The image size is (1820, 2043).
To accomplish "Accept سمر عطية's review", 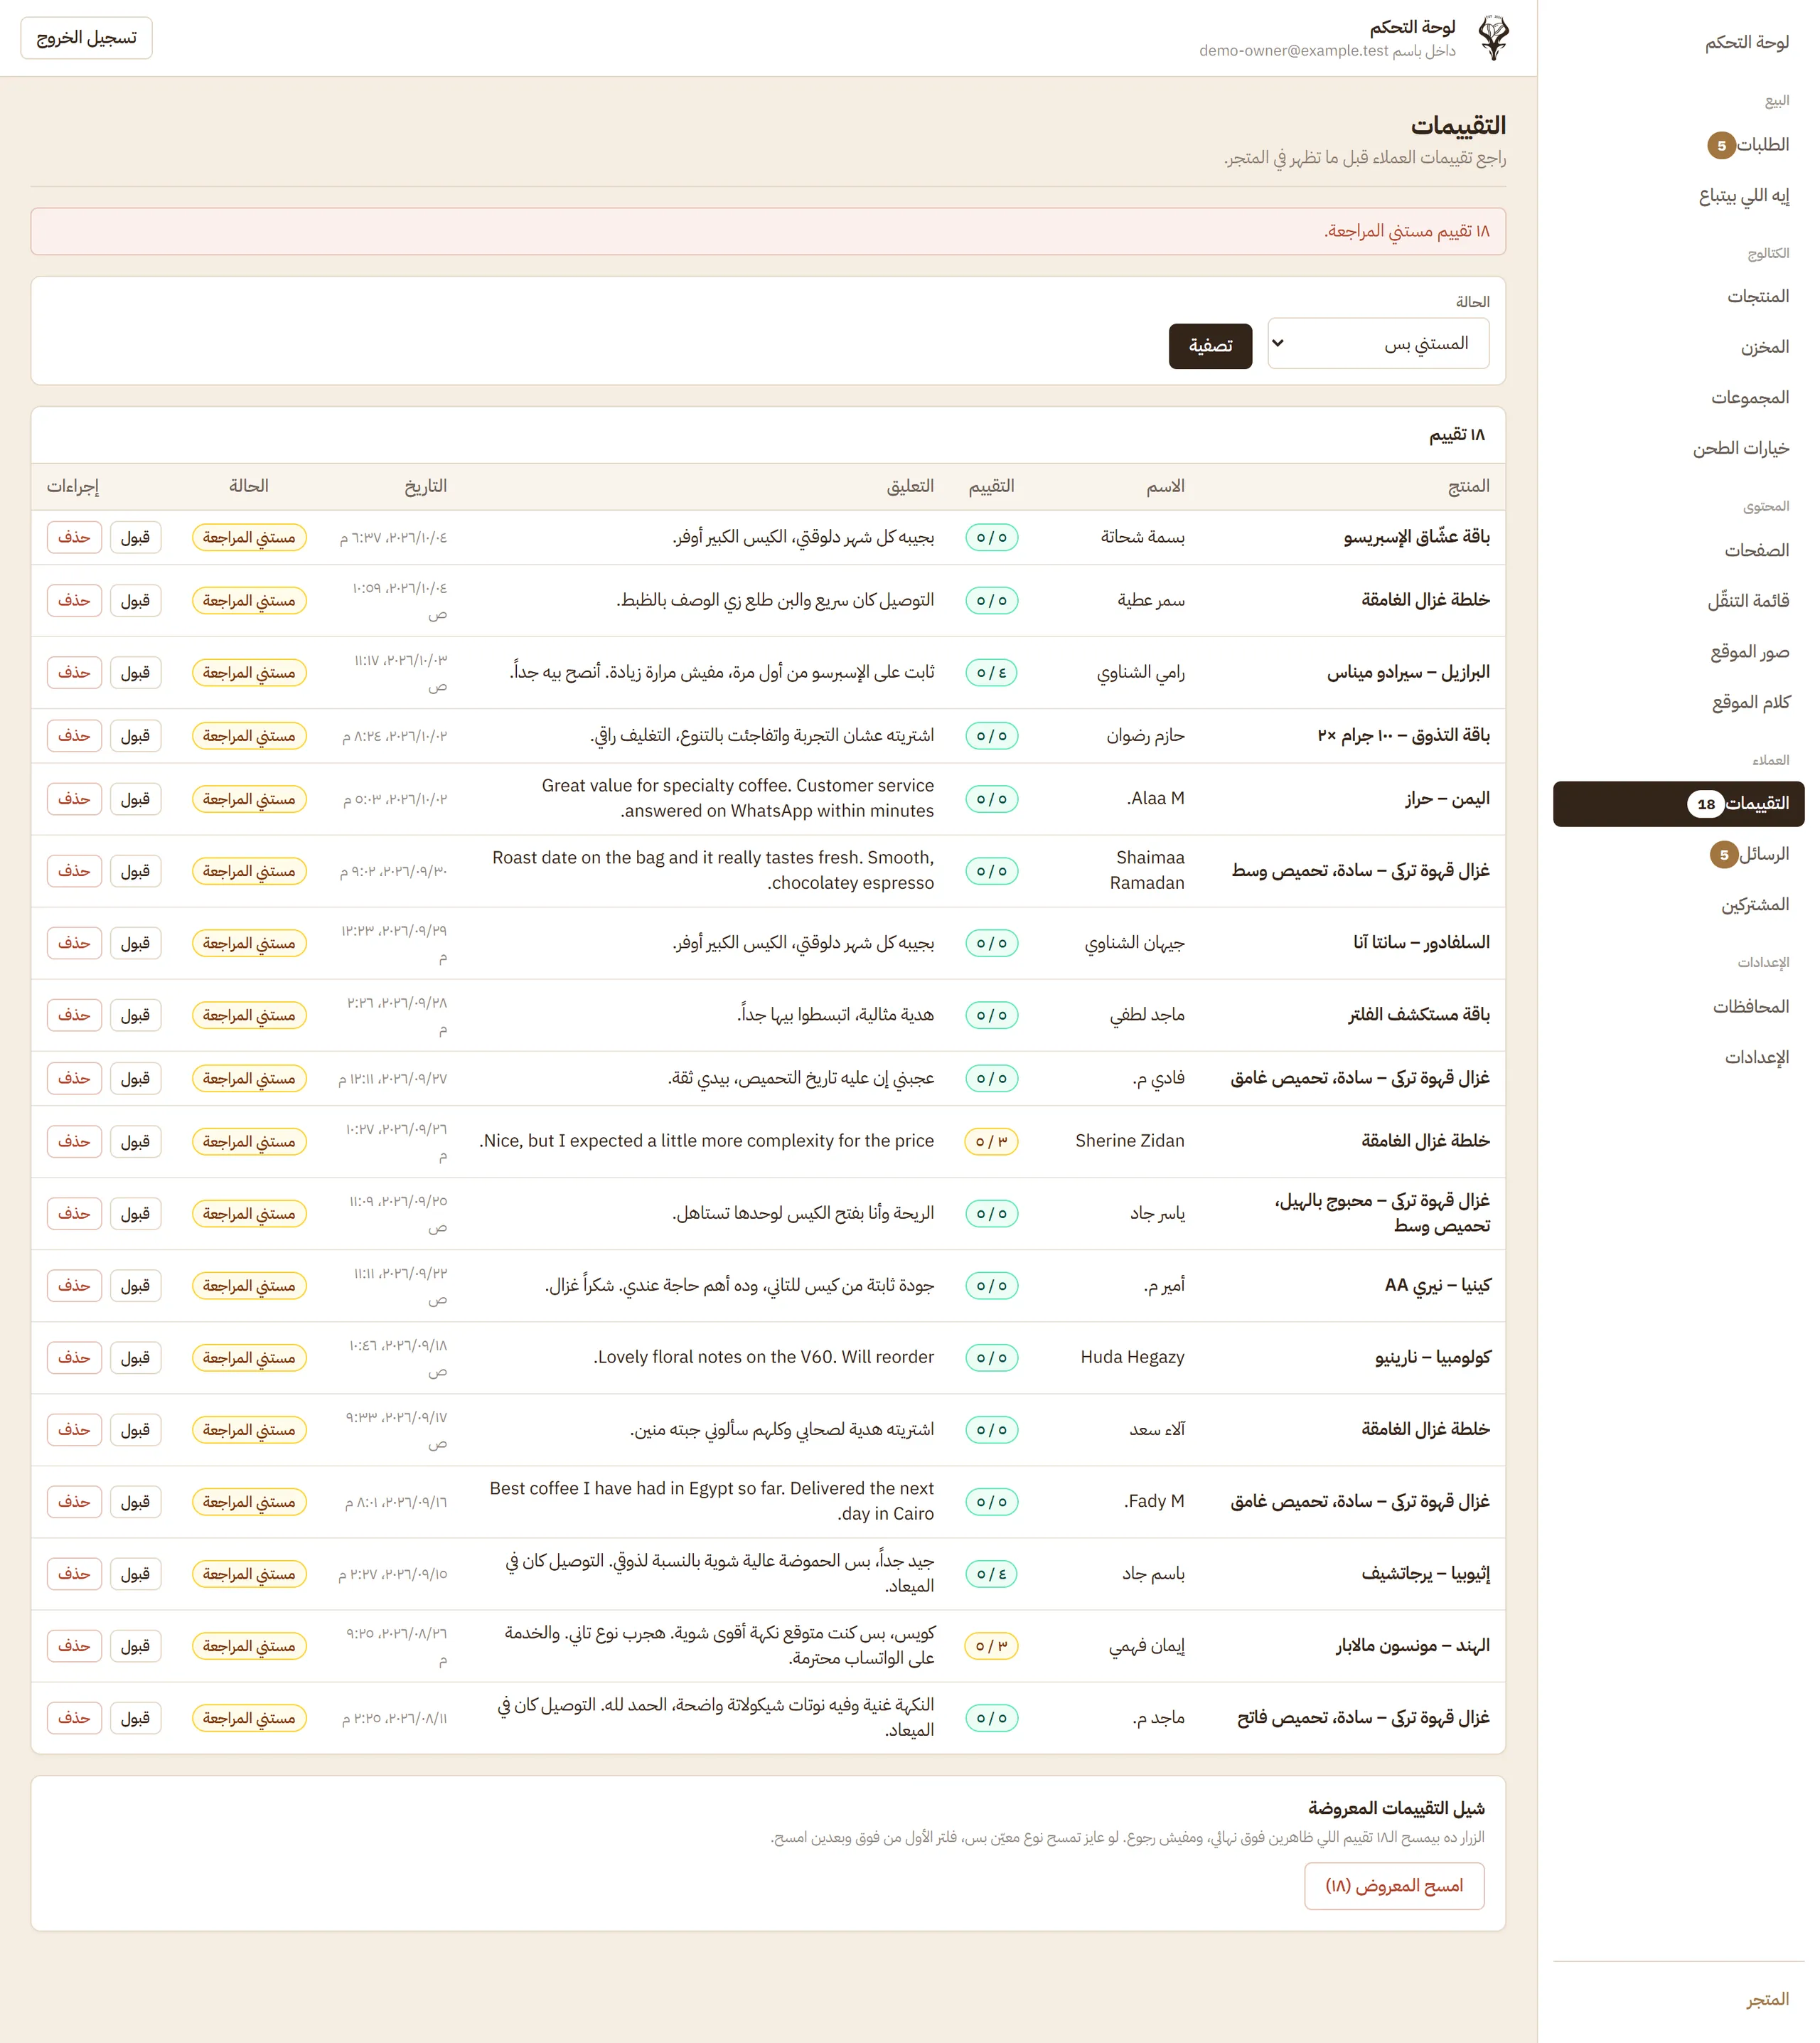I will [x=135, y=601].
